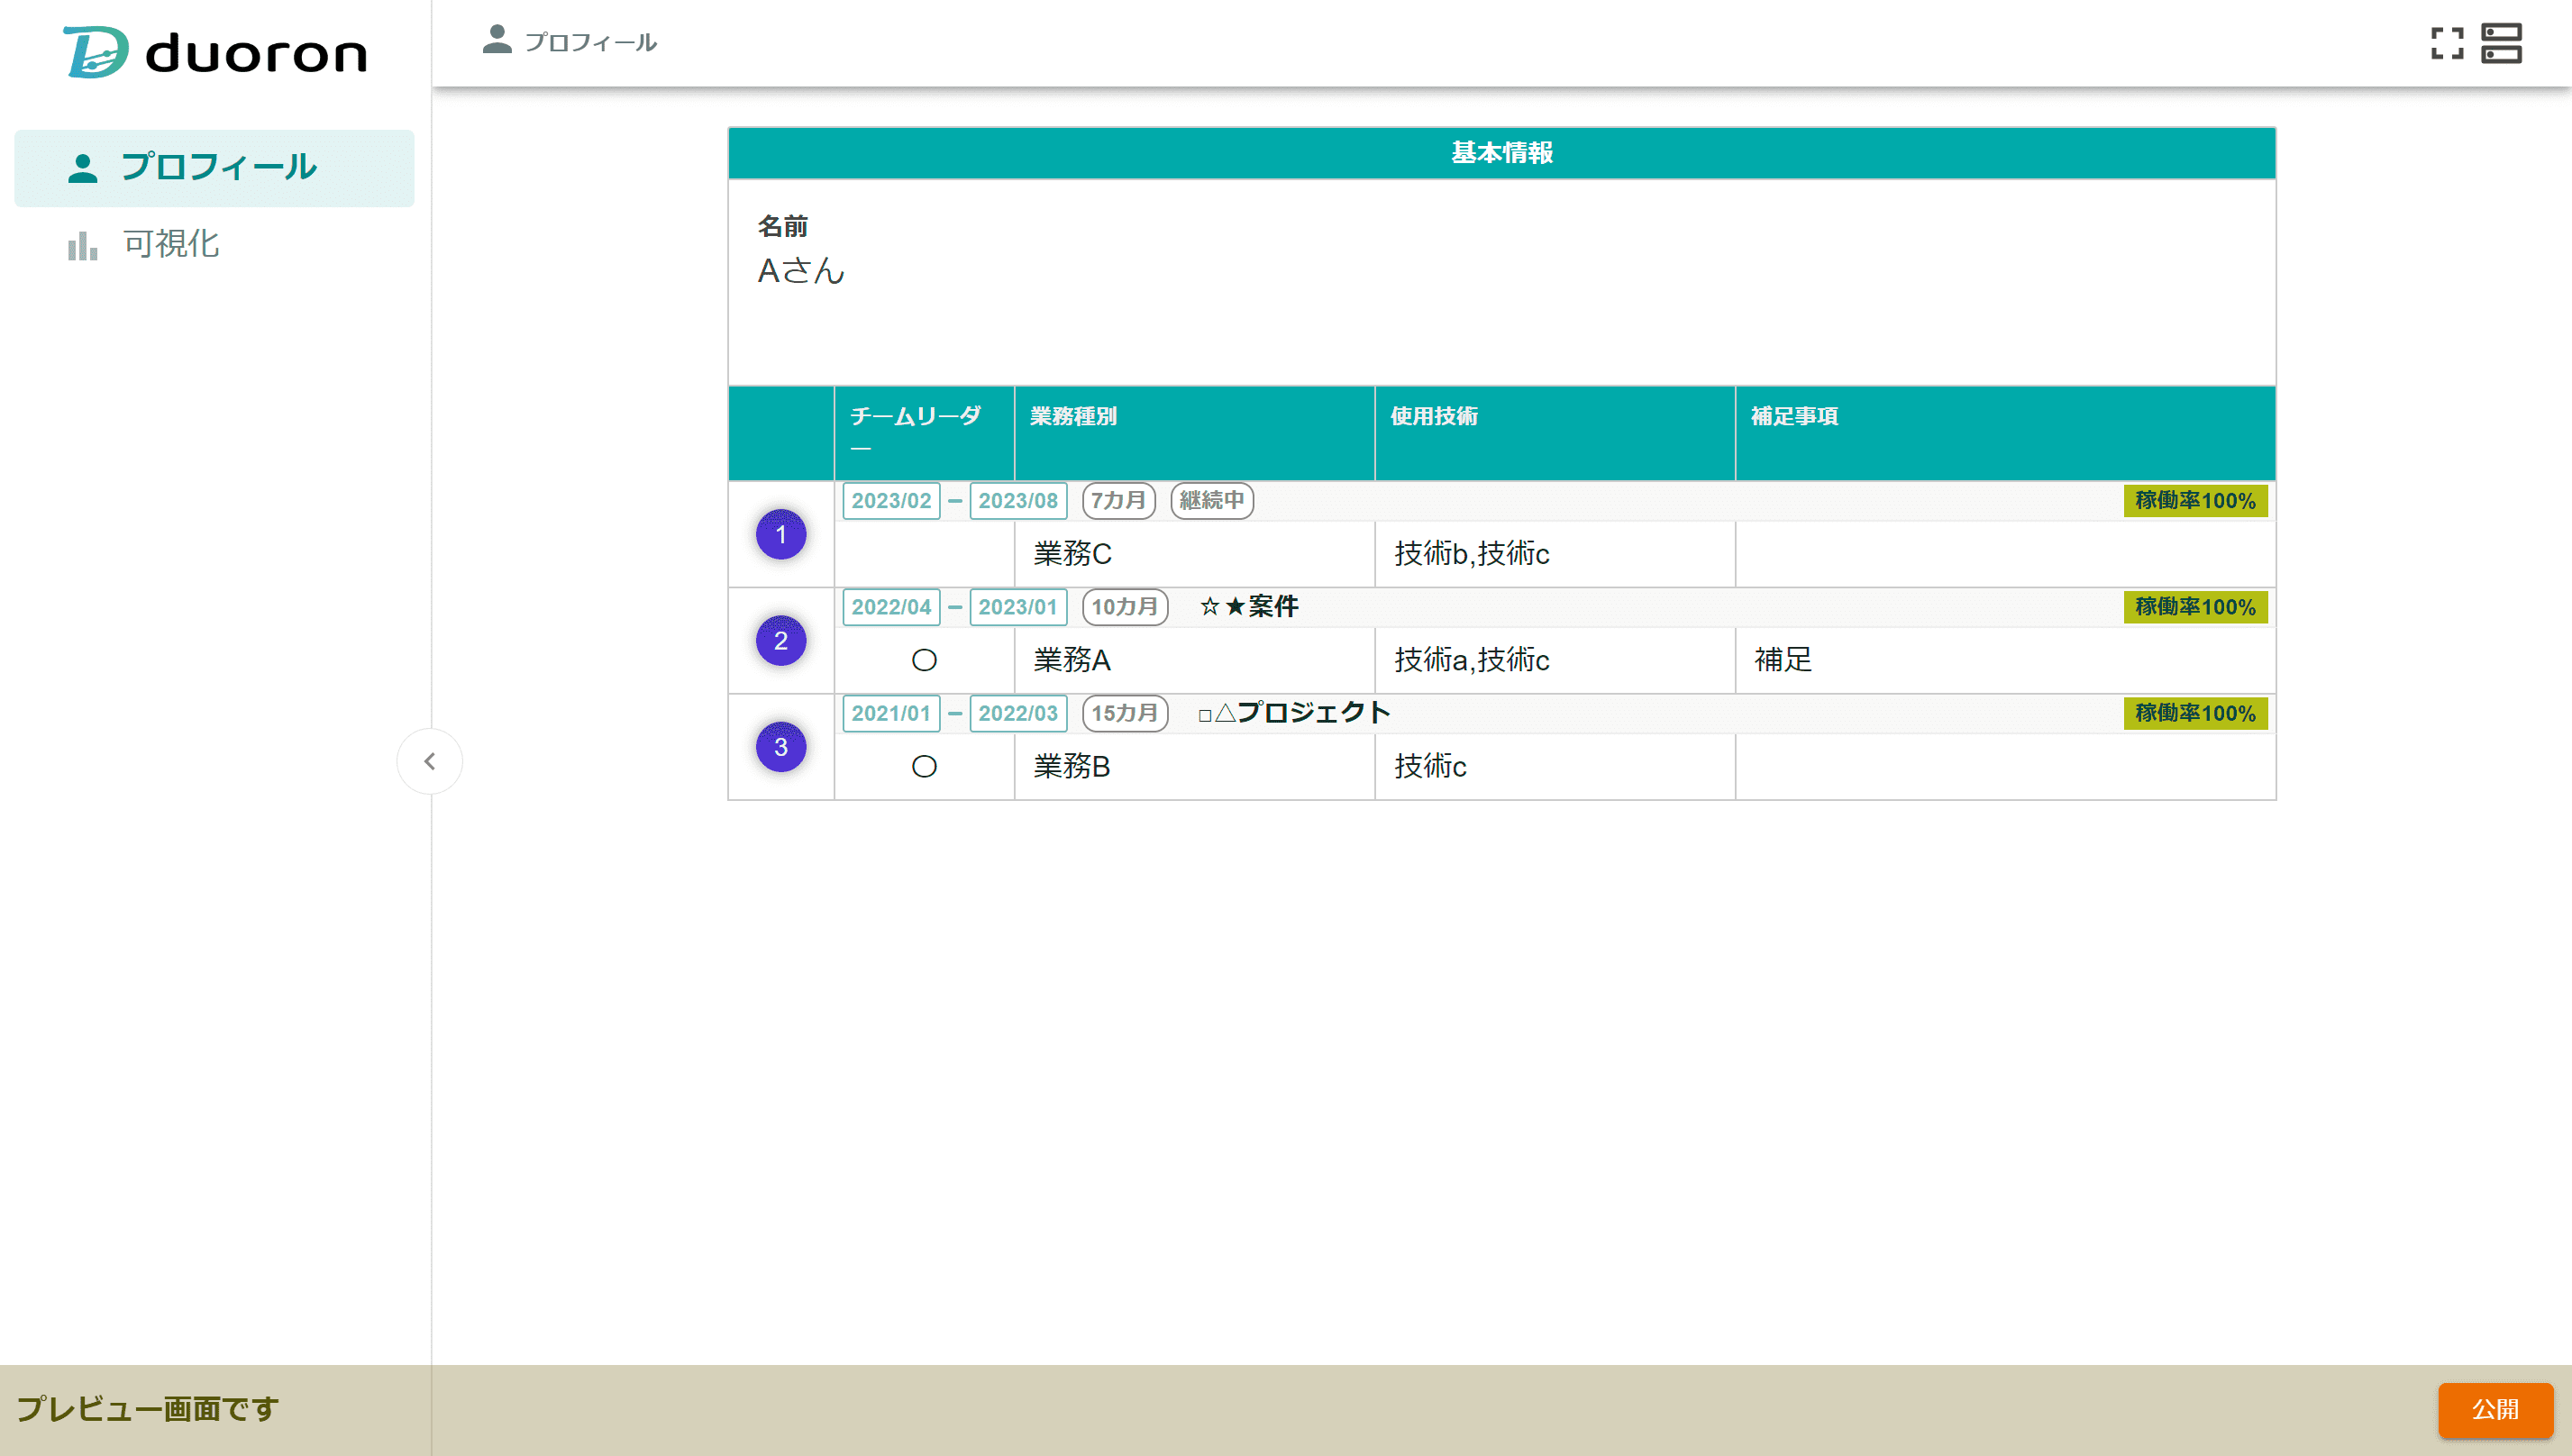Click the 基本情報 section header
This screenshot has height=1456, width=2572.
click(x=1502, y=153)
